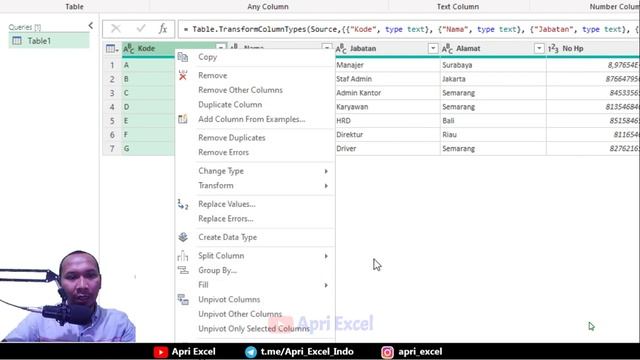Click the number type icon of No Hp column
Viewport: 640px width, 360px height.
click(553, 49)
